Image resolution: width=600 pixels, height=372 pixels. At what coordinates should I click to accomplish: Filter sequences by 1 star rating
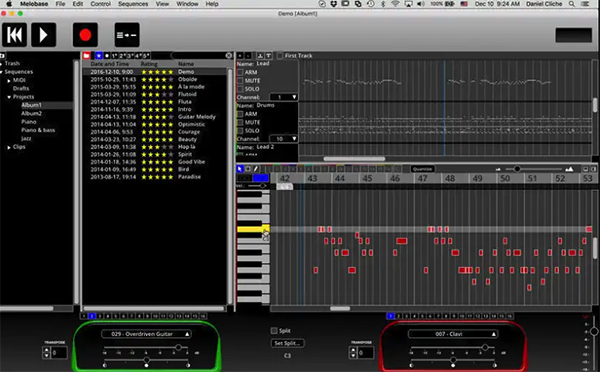(x=114, y=55)
